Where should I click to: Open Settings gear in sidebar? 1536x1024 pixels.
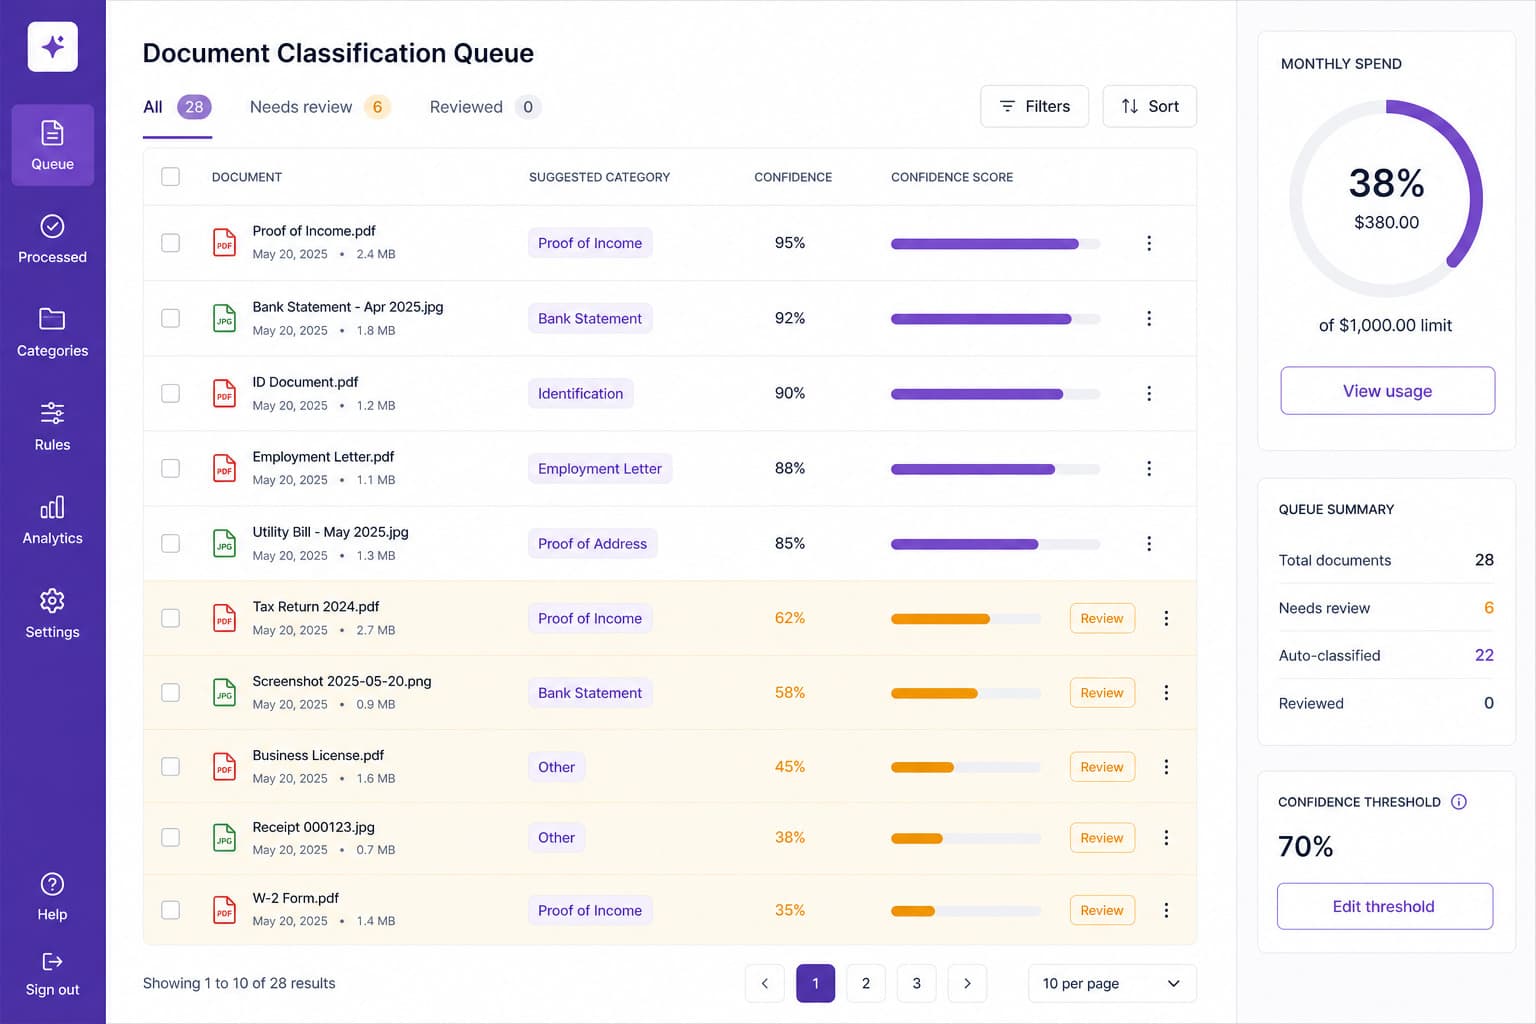[52, 601]
